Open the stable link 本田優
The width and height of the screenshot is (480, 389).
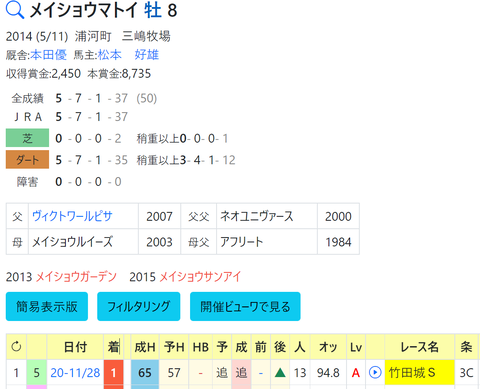click(x=49, y=55)
